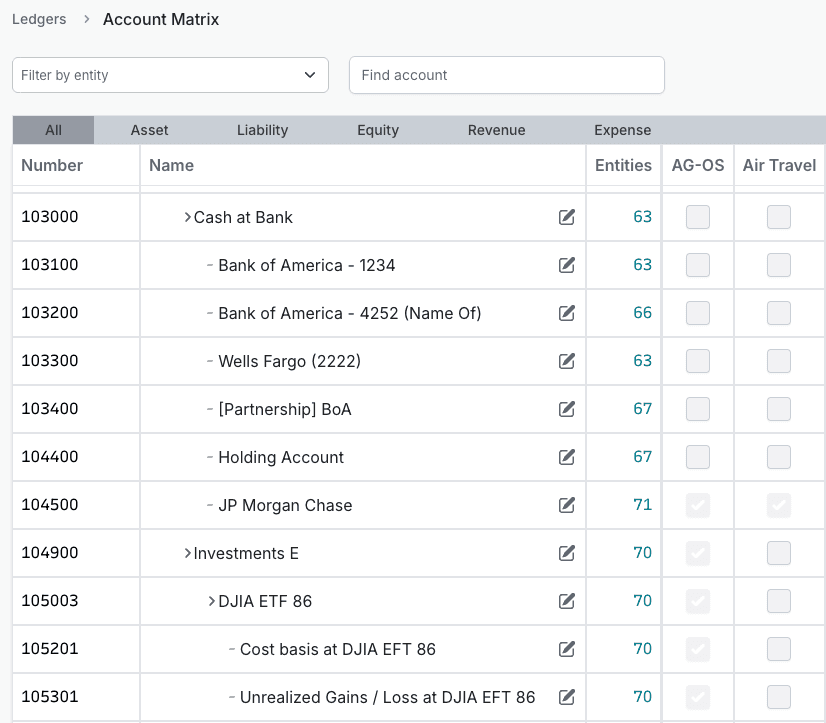Edit the JP Morgan Chase account
Screen dimensions: 826x723
tap(567, 505)
